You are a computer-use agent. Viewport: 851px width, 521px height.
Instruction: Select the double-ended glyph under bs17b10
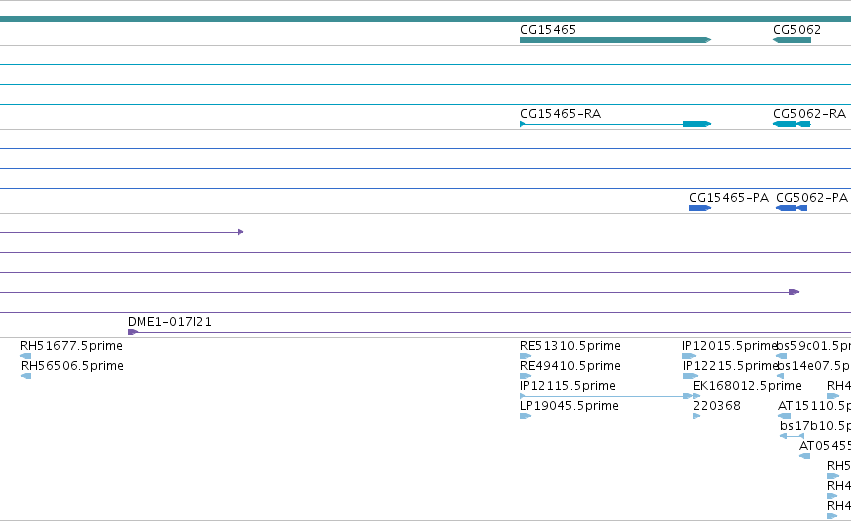pos(792,436)
